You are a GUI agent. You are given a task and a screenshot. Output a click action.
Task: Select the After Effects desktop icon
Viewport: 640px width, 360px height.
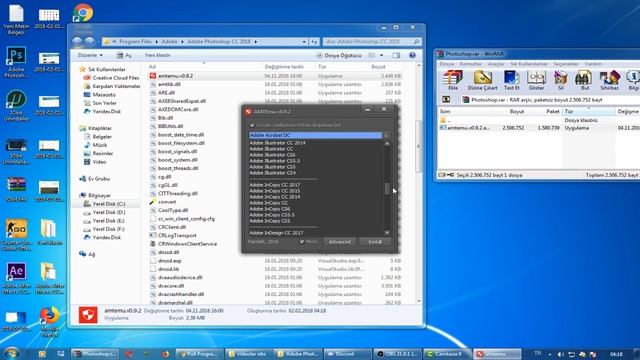[16, 278]
